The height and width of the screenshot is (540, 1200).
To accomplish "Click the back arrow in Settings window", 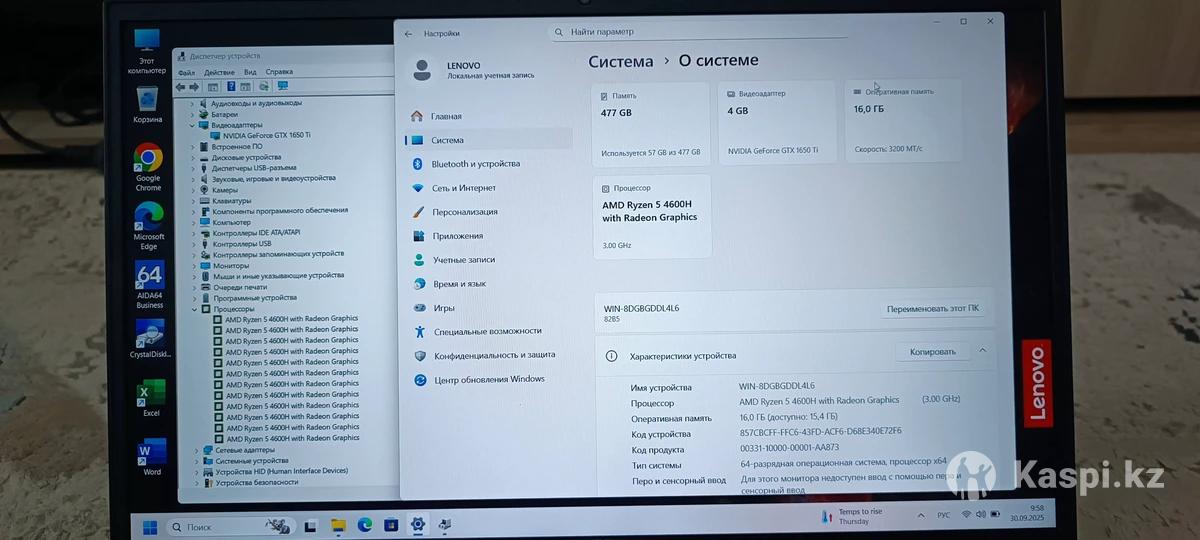I will tap(408, 34).
